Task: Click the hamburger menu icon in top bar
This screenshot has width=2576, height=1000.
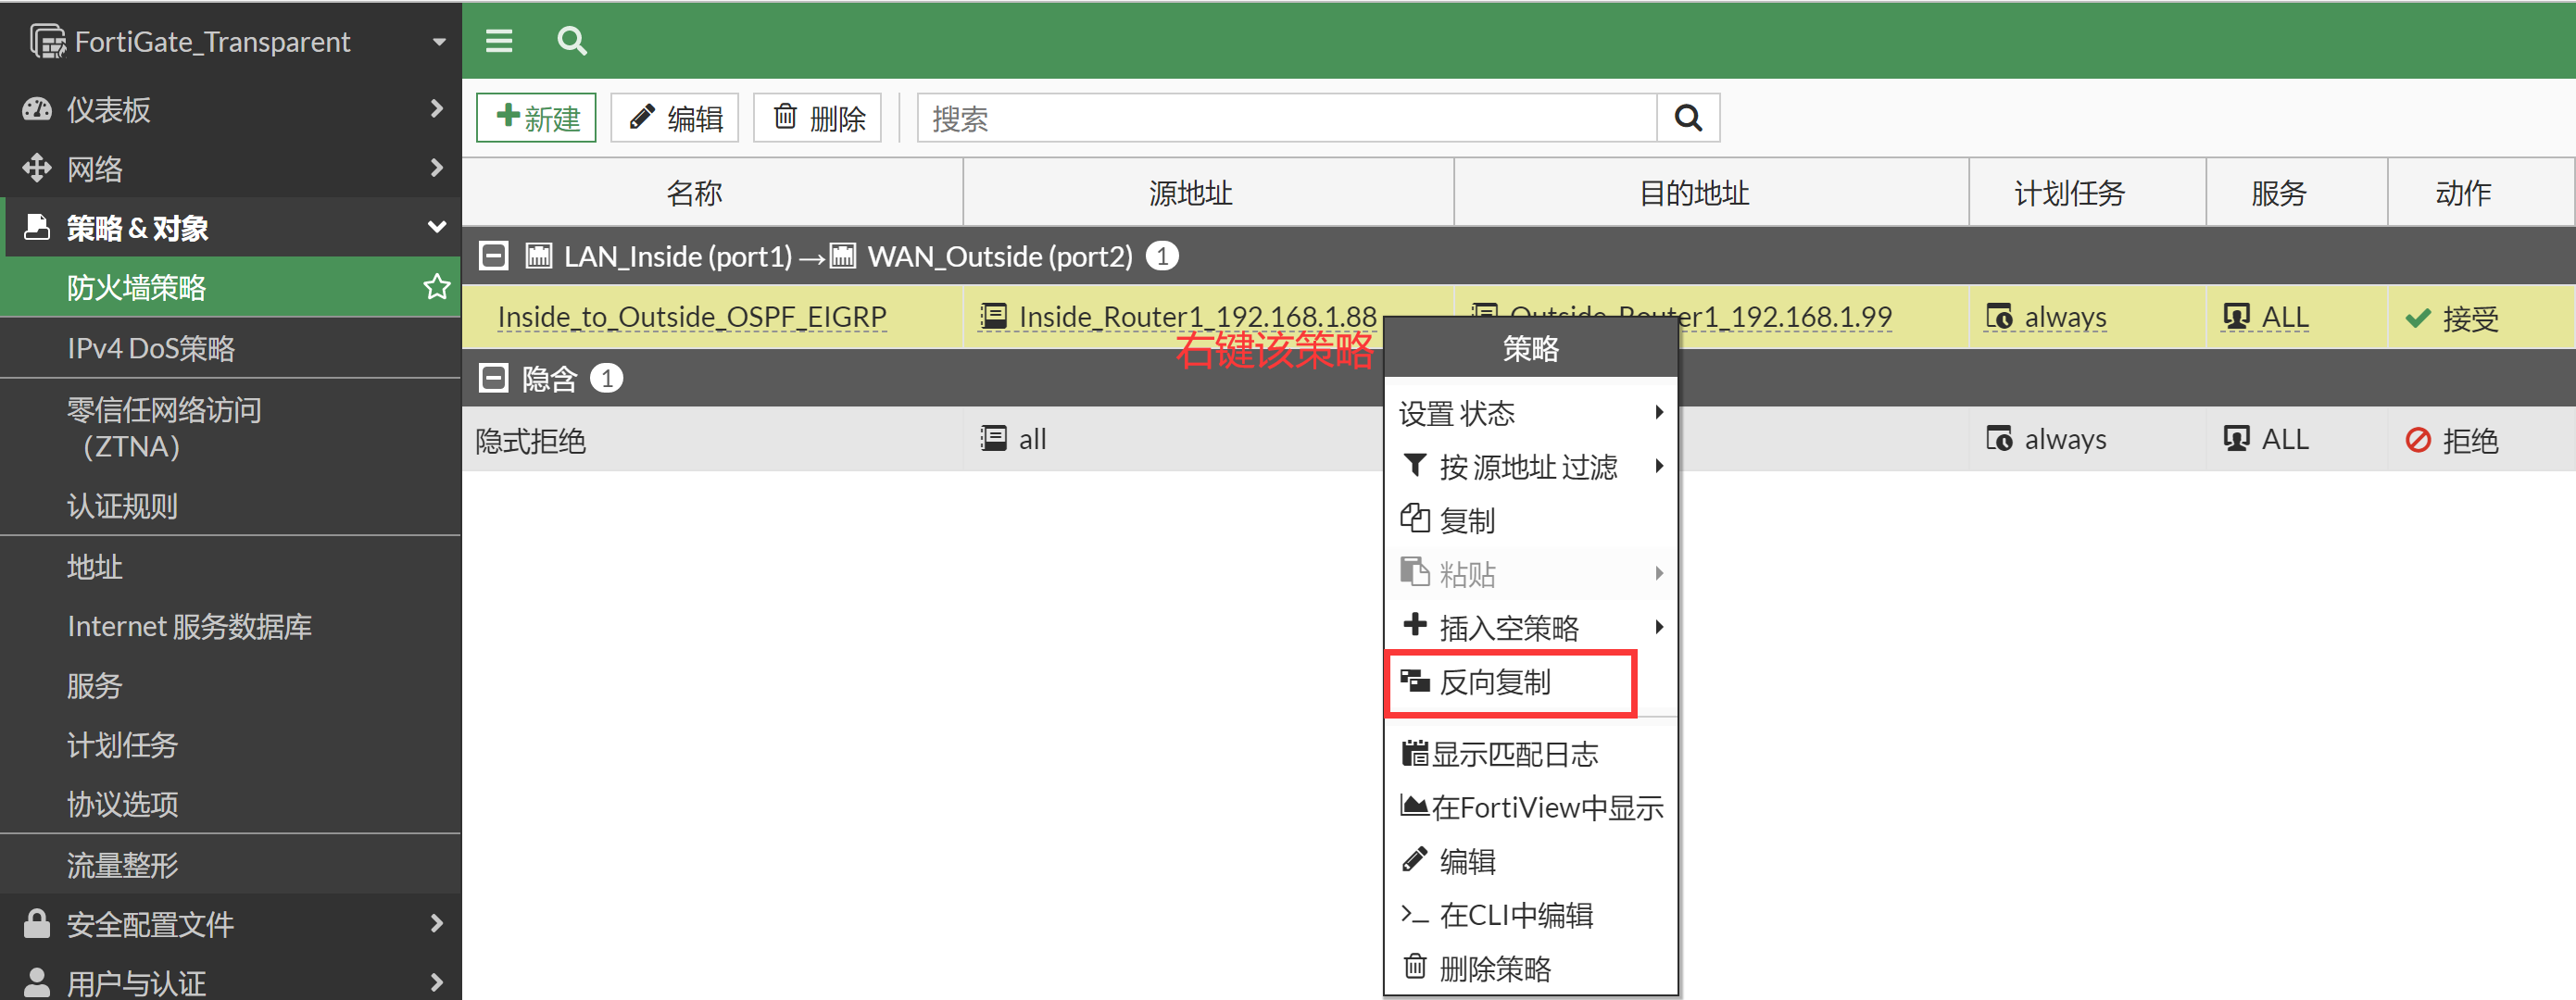Action: tap(499, 41)
